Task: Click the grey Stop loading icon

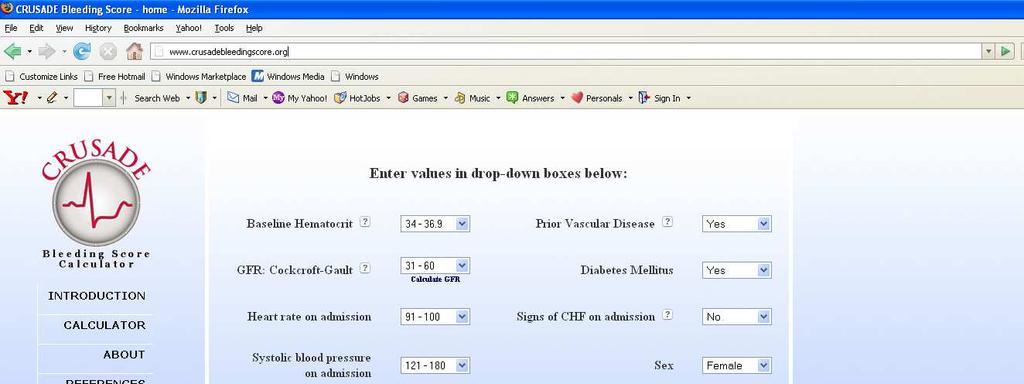Action: [108, 51]
